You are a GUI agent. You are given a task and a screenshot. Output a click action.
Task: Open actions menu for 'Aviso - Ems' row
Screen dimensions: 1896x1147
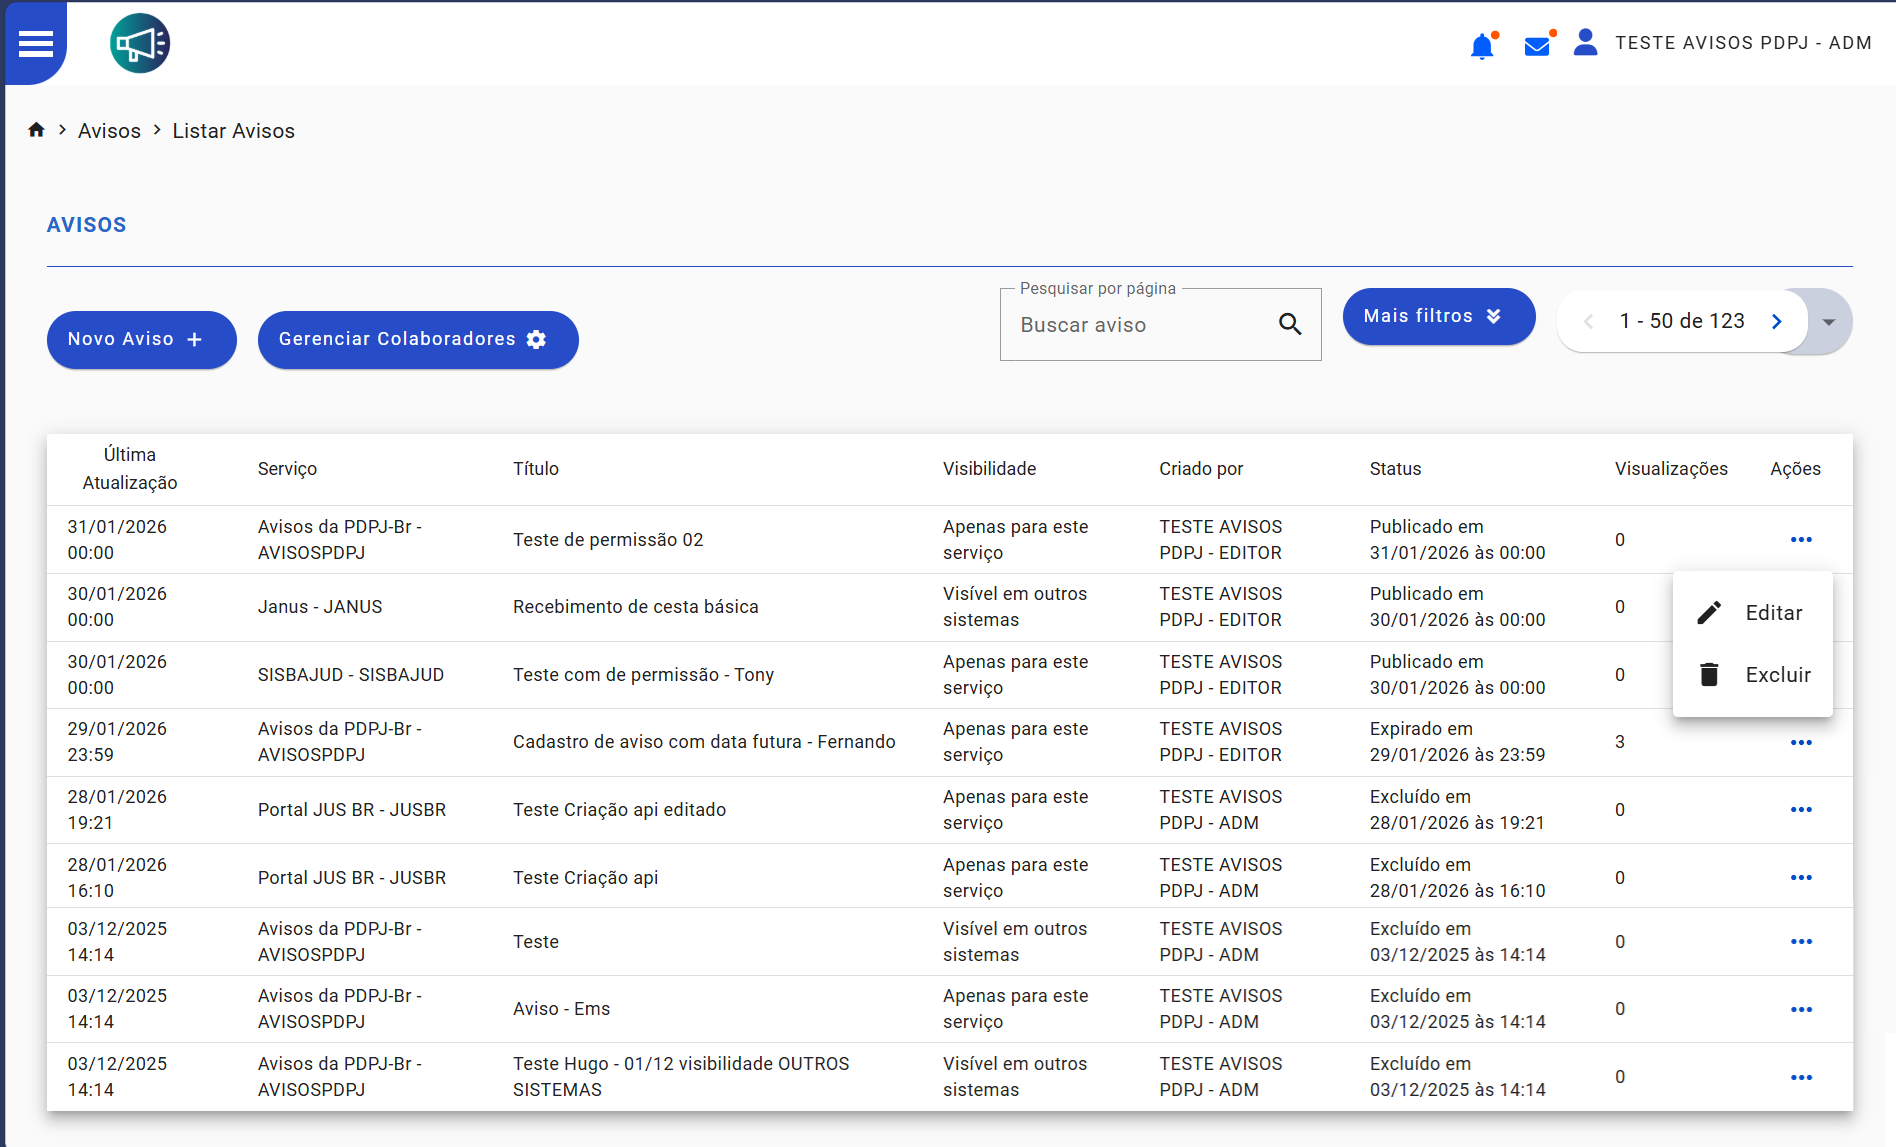1801,1010
